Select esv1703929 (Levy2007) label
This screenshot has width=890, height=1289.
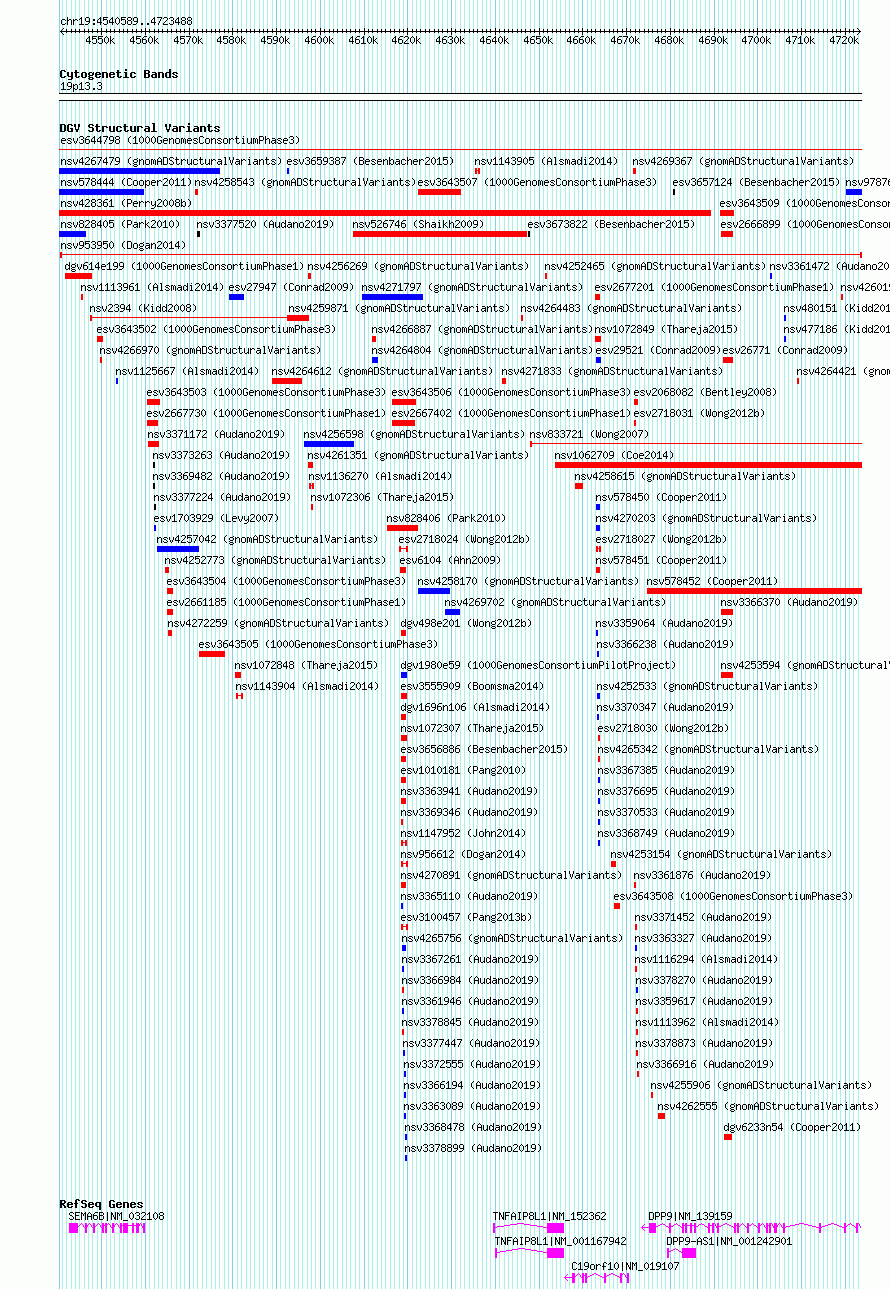216,518
